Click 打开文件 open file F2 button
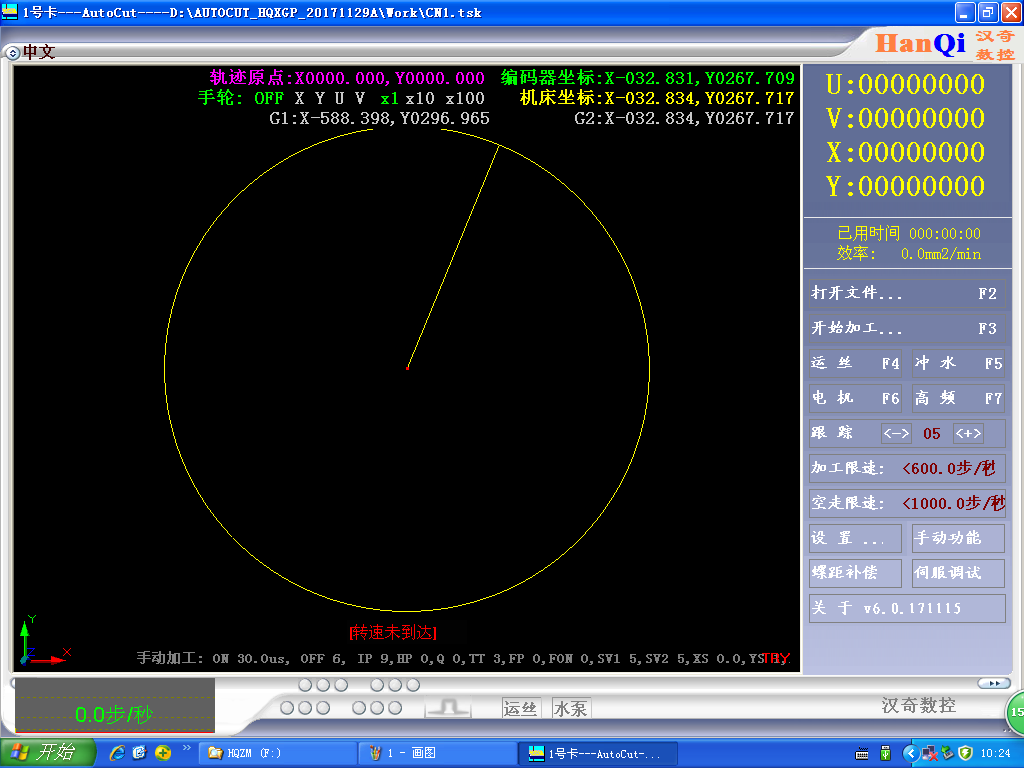The height and width of the screenshot is (768, 1024). pyautogui.click(x=905, y=294)
